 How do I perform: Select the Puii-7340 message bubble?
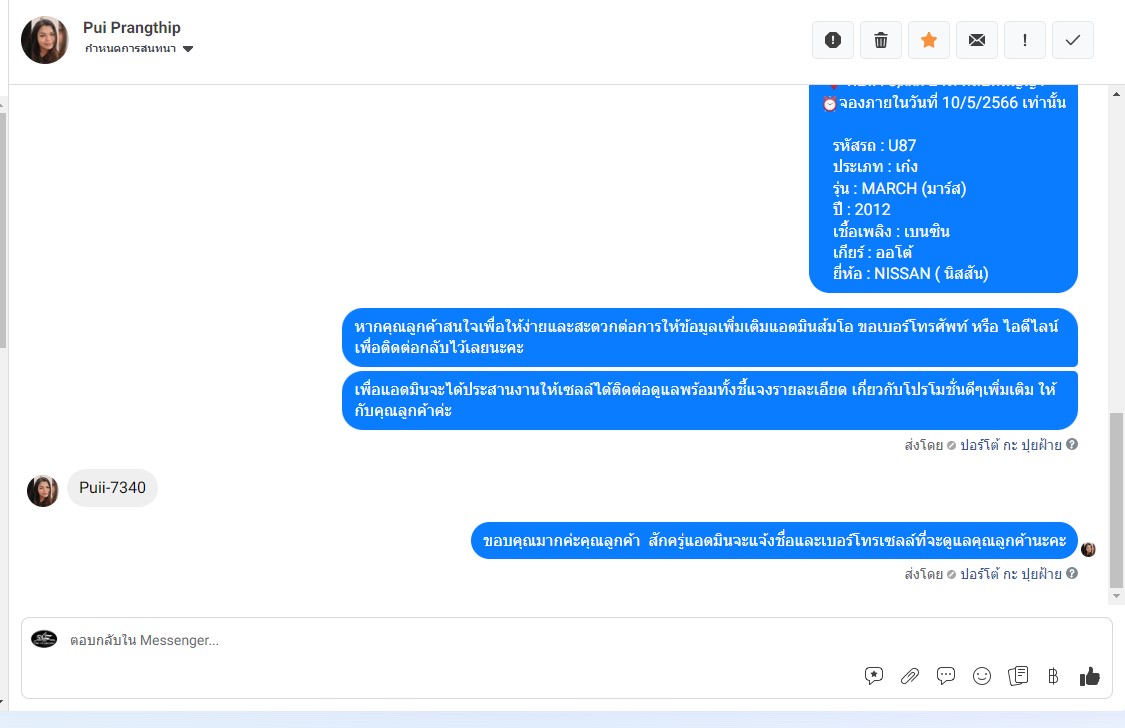[x=113, y=488]
